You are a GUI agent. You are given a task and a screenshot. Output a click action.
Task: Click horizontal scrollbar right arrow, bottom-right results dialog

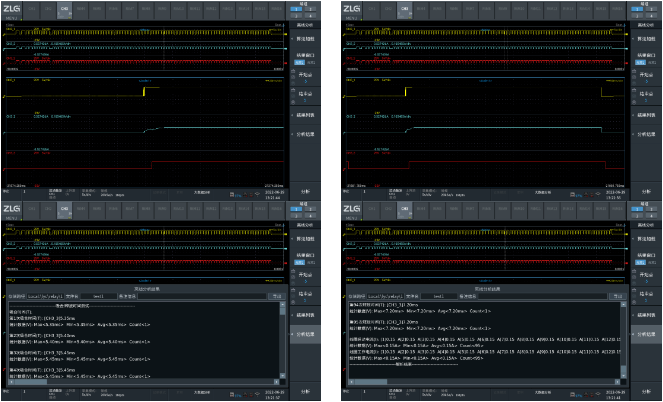(618, 382)
